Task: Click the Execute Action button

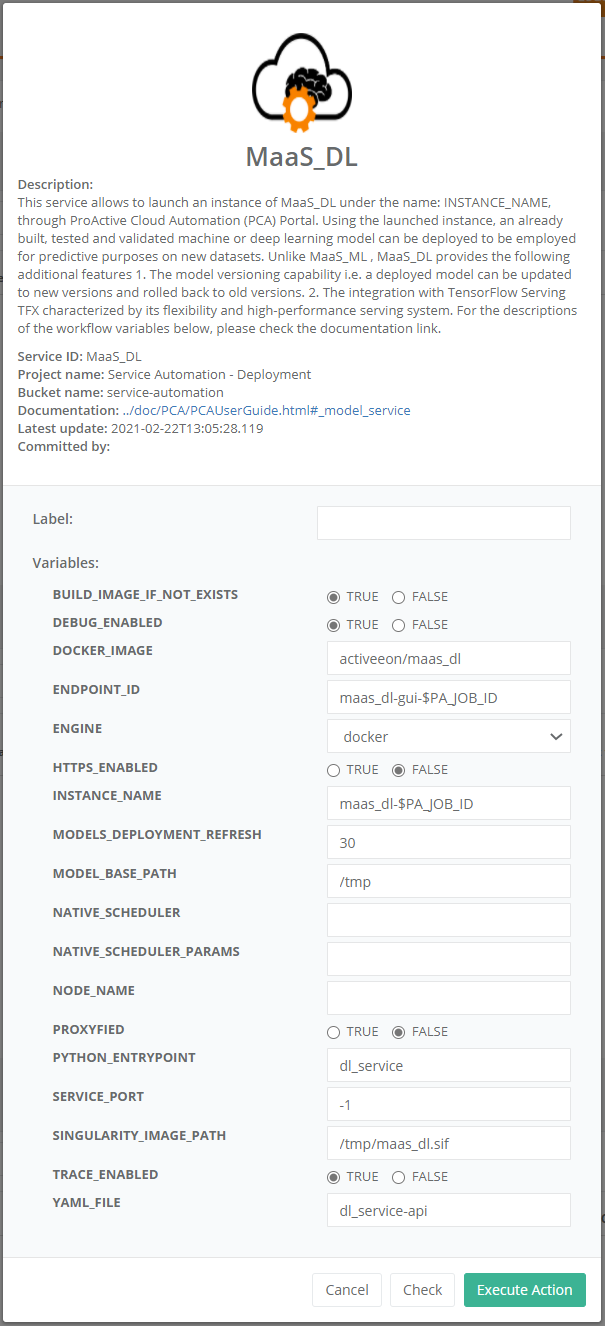Action: click(525, 1290)
